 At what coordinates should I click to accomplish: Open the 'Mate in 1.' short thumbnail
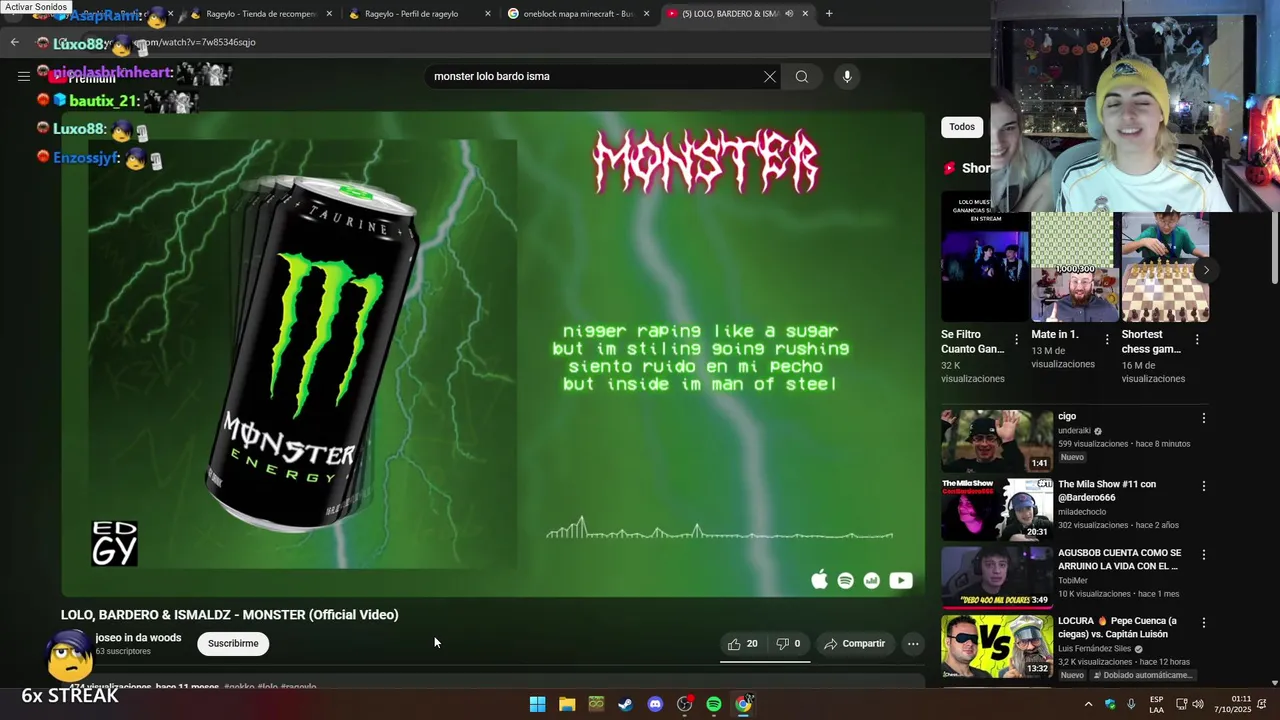1075,267
